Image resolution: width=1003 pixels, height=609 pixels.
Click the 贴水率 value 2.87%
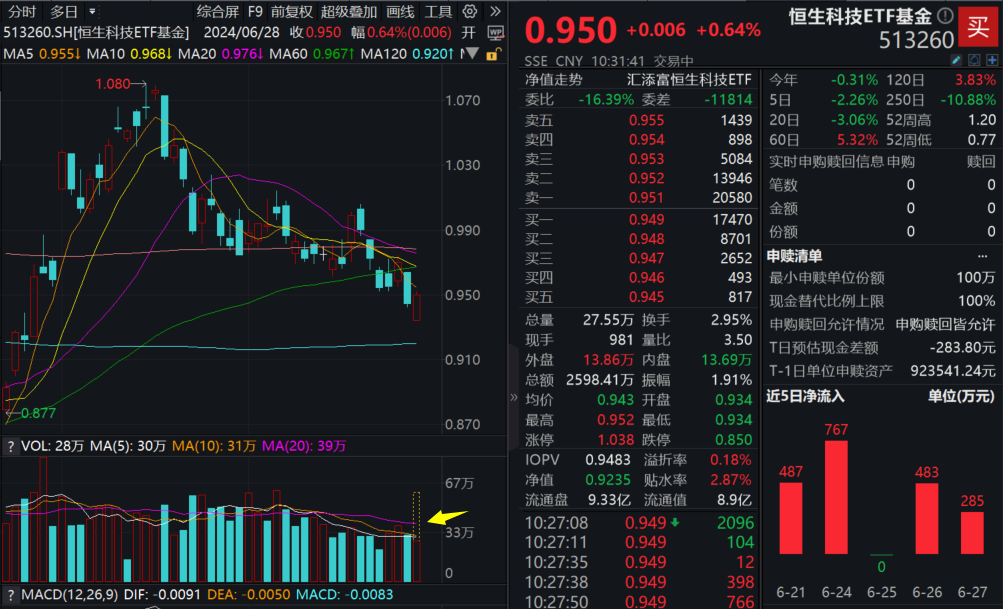click(x=731, y=480)
